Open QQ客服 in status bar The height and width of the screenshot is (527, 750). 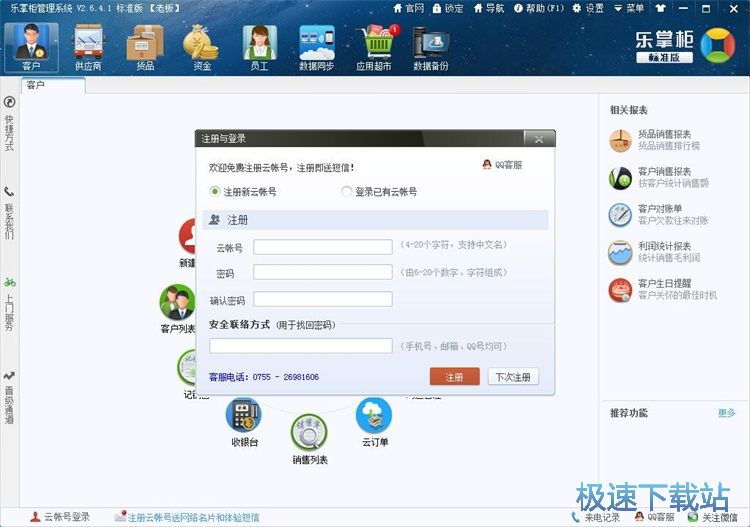tap(655, 517)
